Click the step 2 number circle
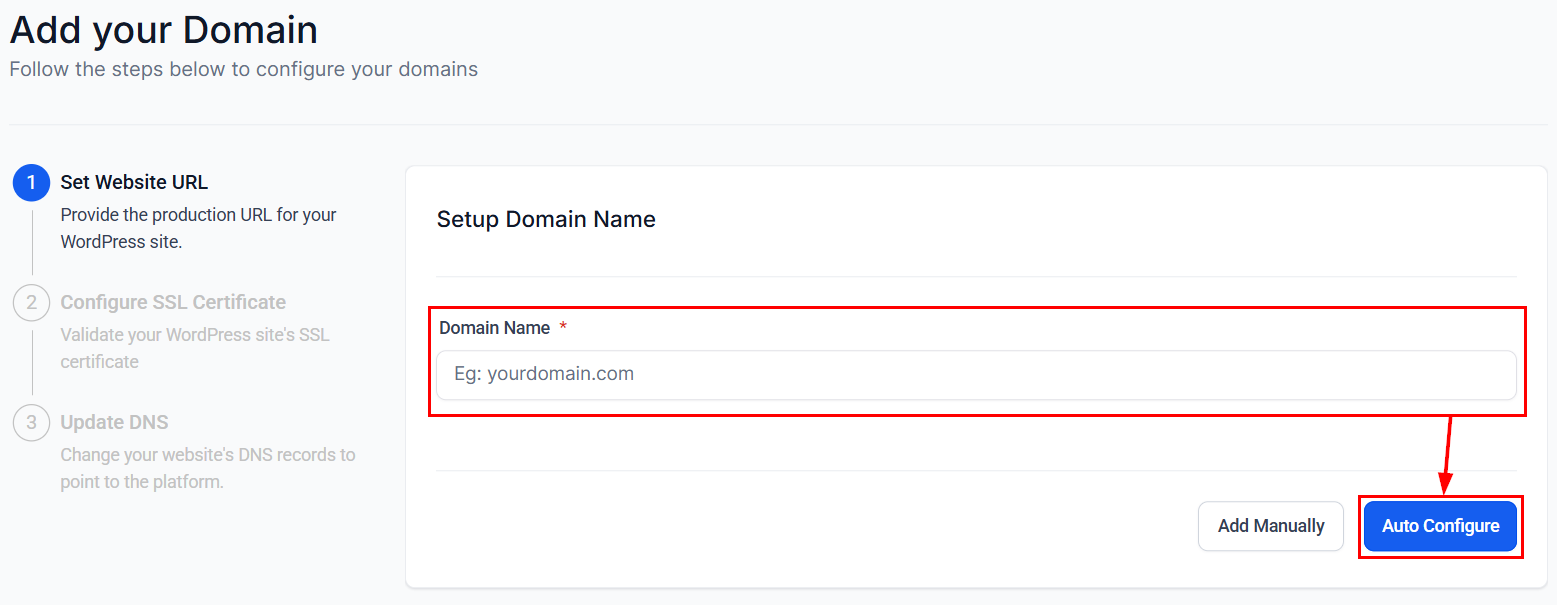 pyautogui.click(x=31, y=303)
